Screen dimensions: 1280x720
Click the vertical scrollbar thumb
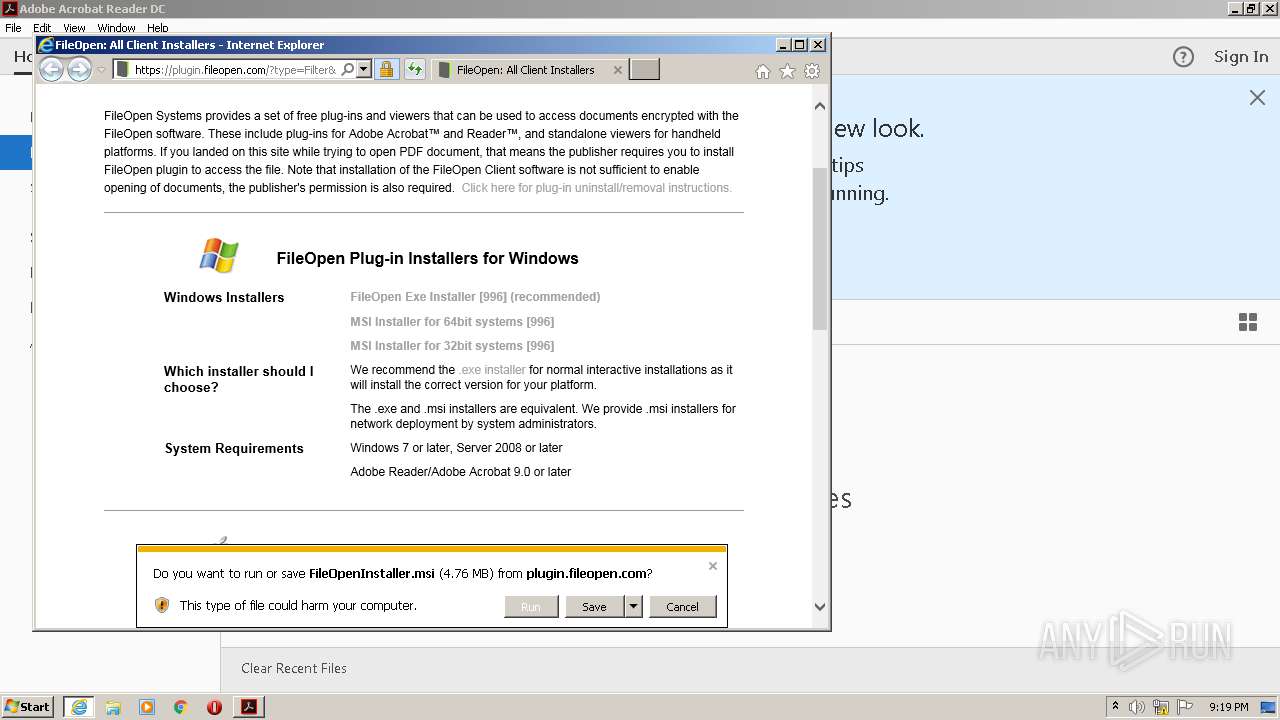820,249
